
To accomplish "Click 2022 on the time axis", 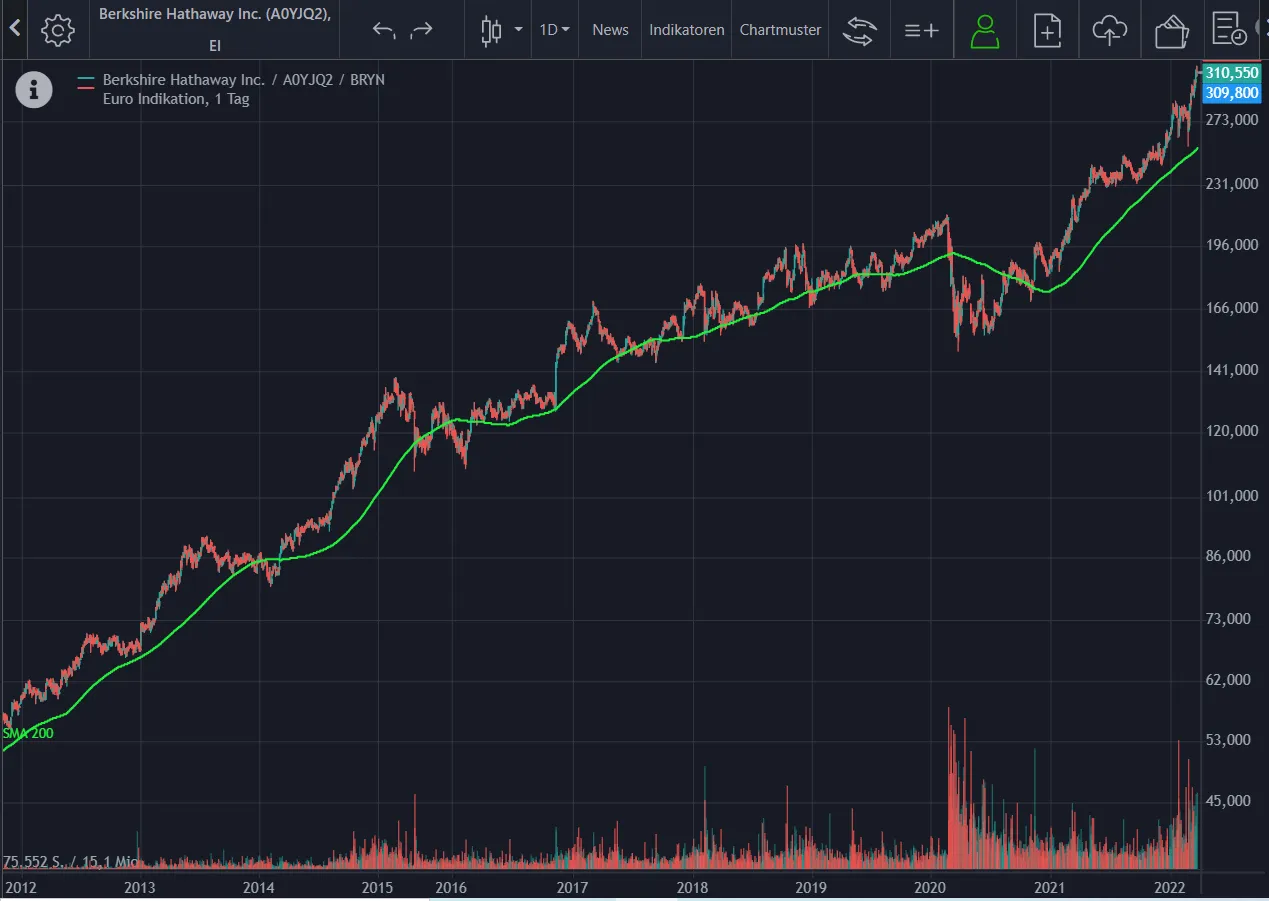I will pyautogui.click(x=1169, y=887).
